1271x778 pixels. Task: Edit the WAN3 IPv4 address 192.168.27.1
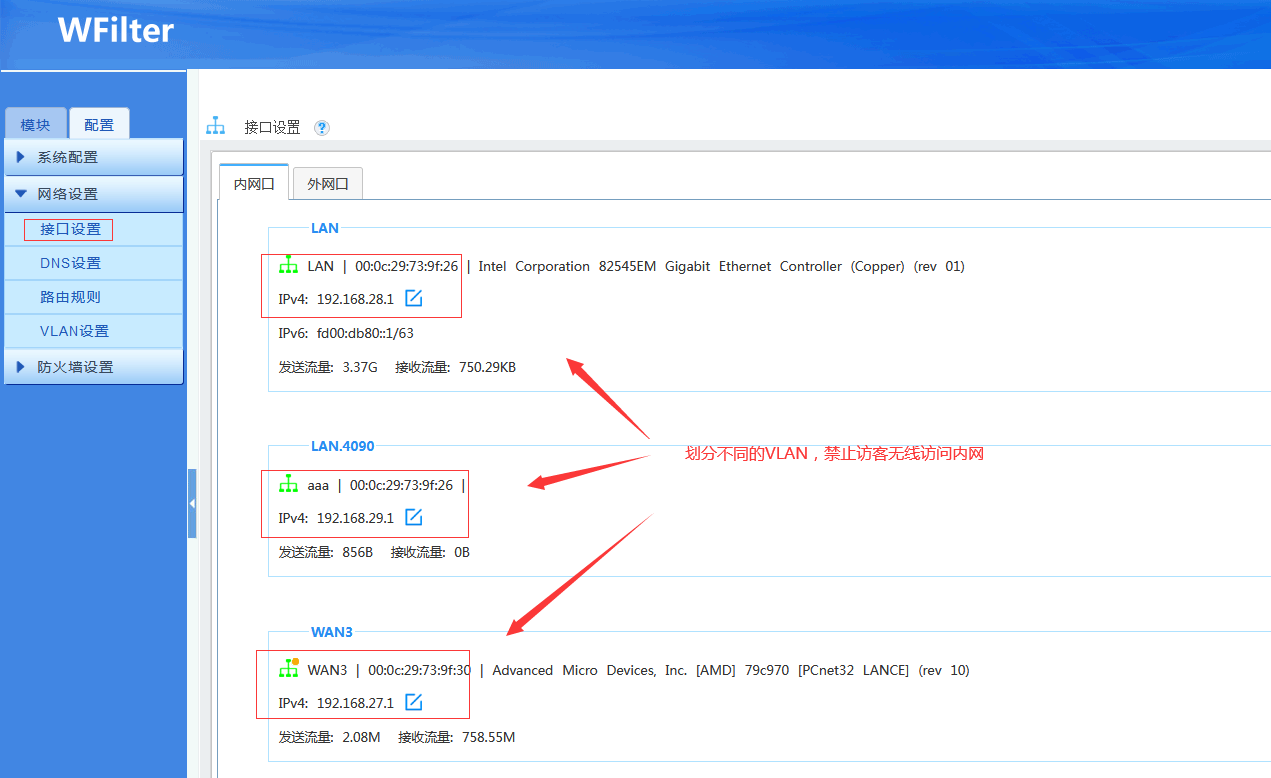click(413, 702)
